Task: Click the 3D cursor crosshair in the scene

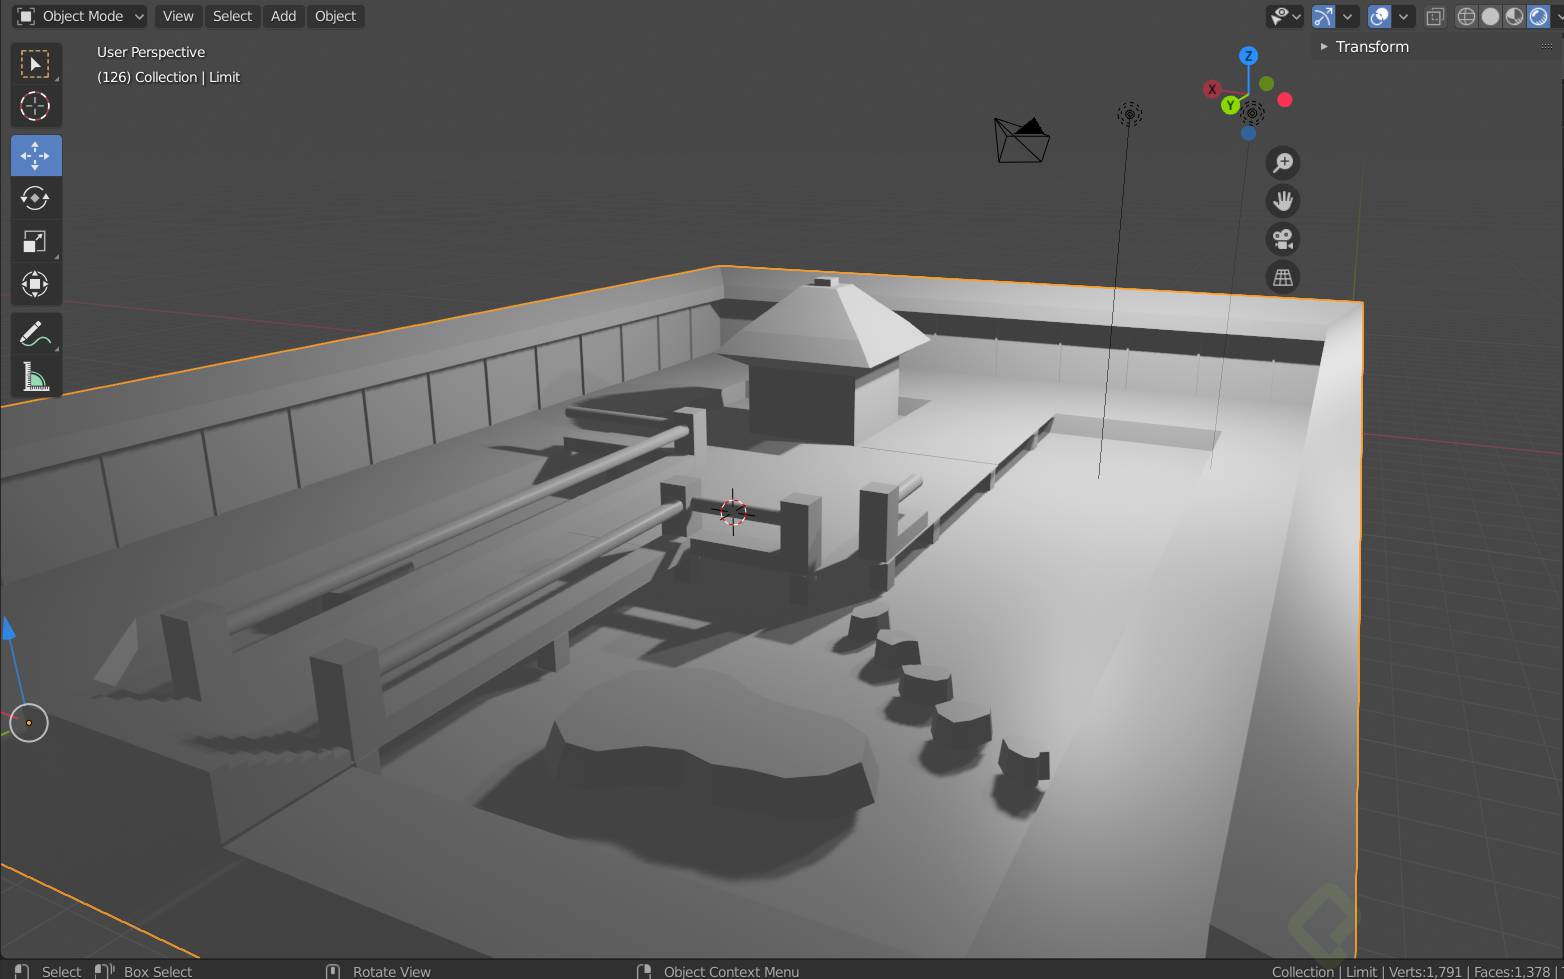Action: tap(733, 511)
